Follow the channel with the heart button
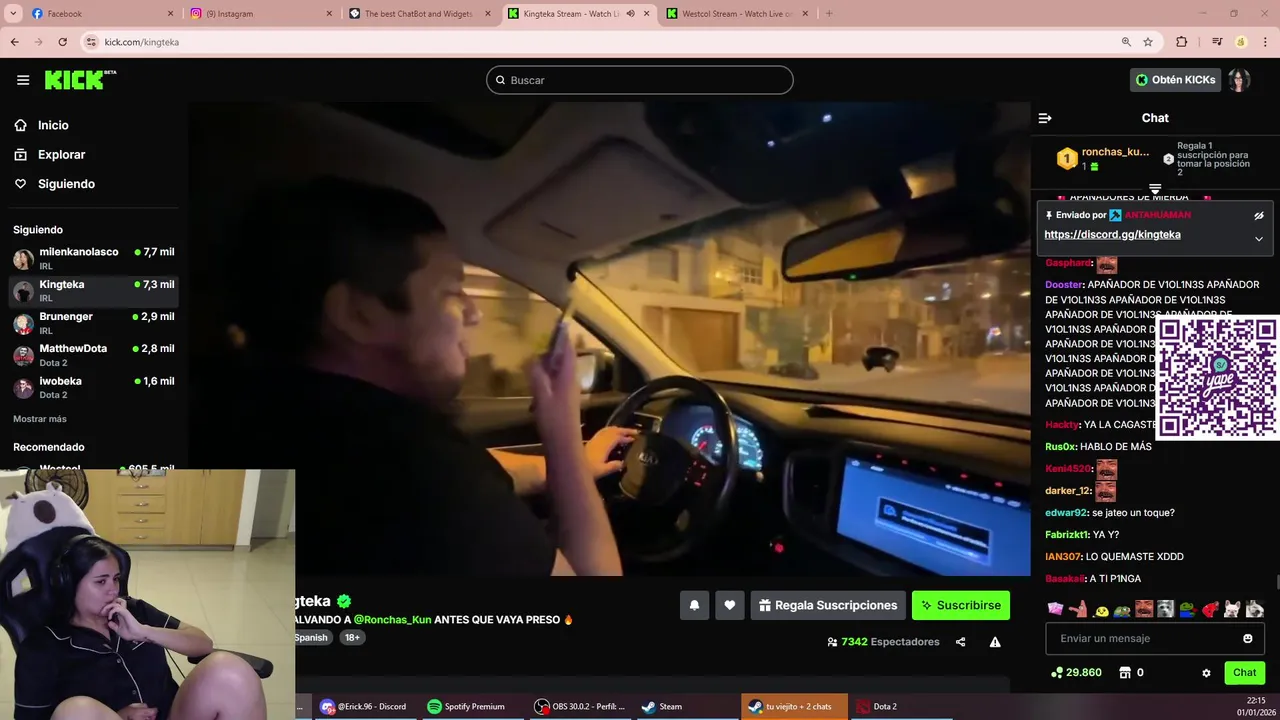Screen dimensions: 1280x720 coord(730,605)
